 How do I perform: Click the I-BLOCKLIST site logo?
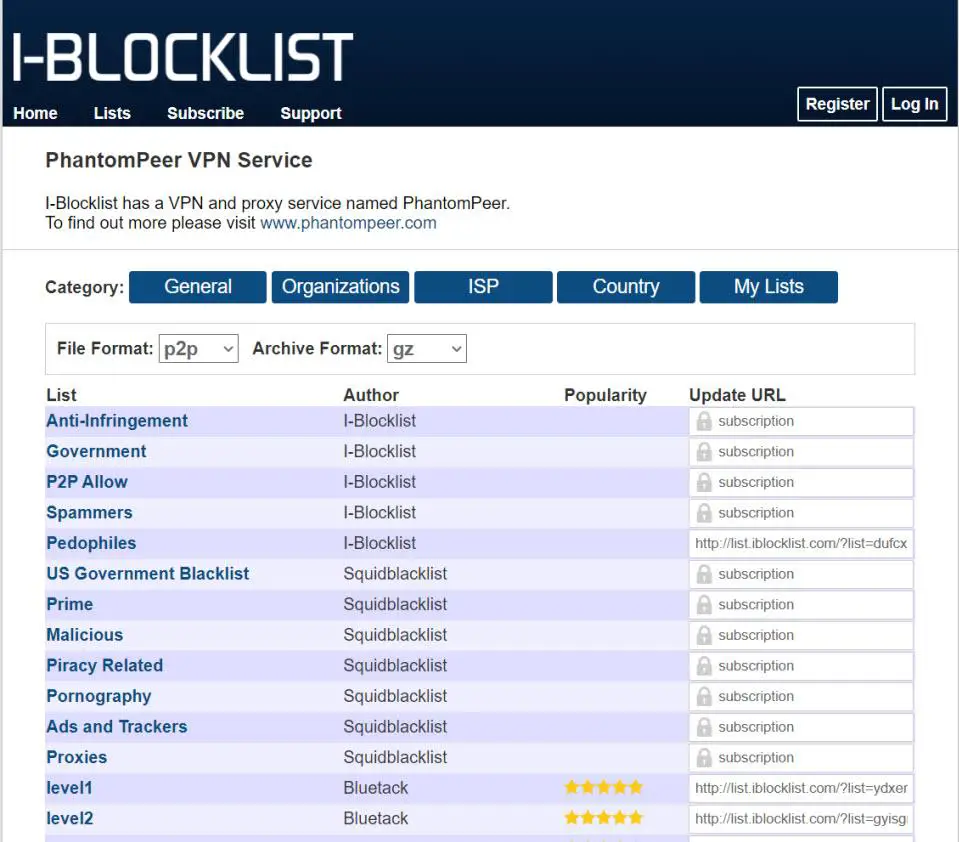coord(183,56)
